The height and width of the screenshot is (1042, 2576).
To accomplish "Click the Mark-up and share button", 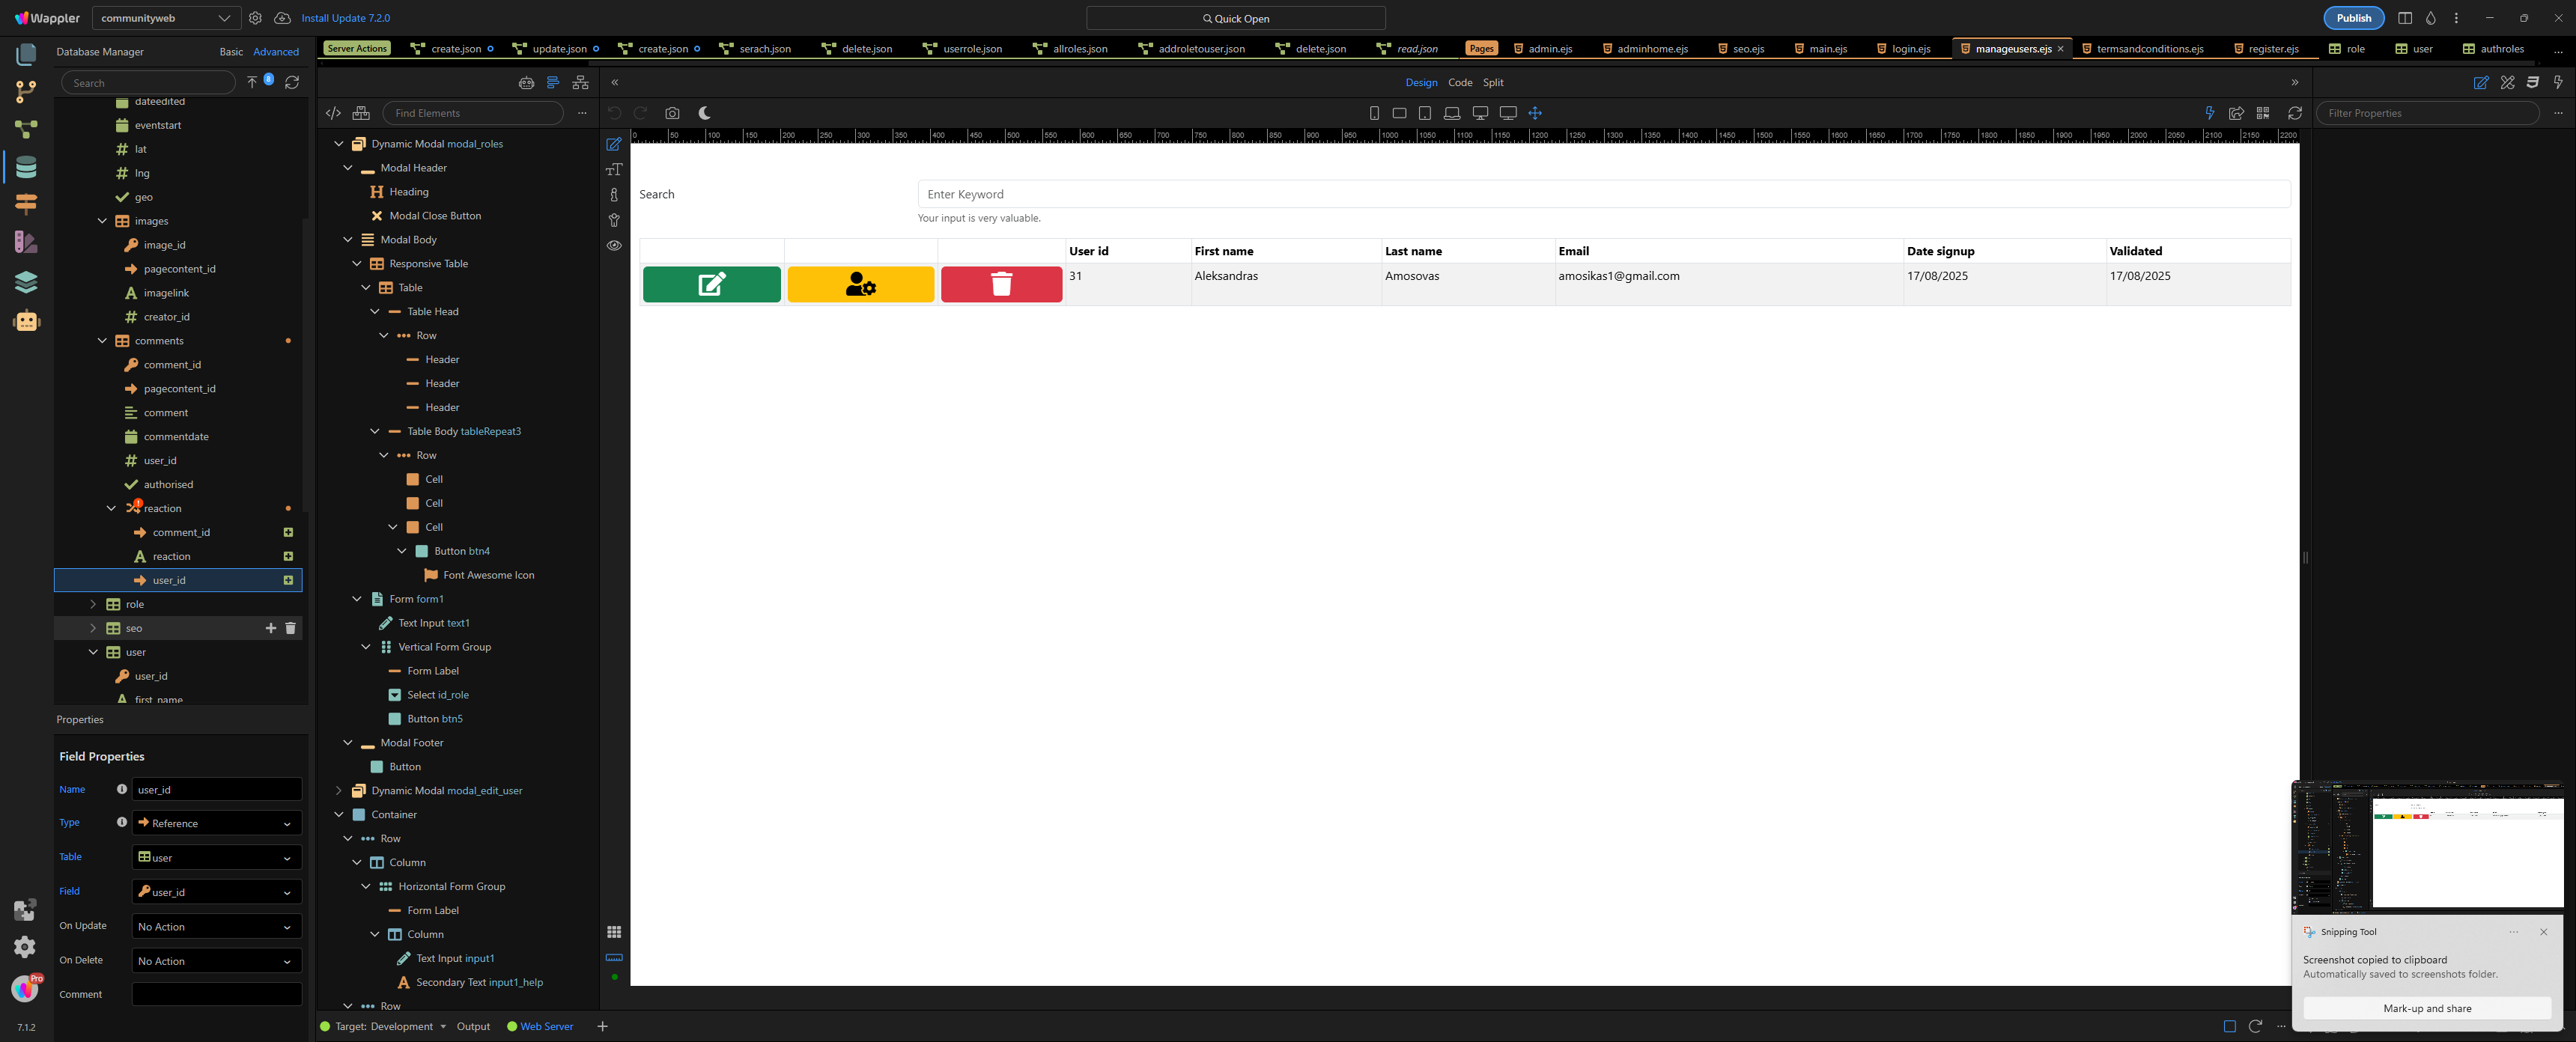I will point(2426,1008).
